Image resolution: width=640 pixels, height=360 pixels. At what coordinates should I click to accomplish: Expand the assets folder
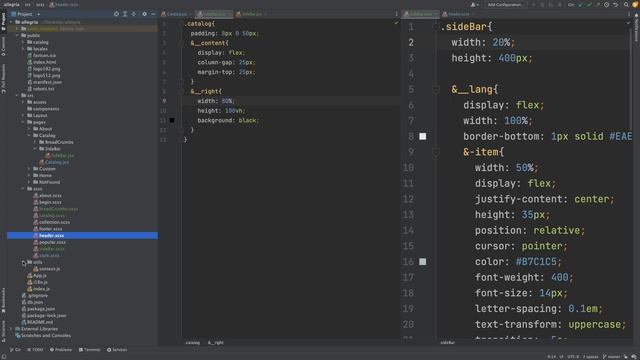pos(23,102)
